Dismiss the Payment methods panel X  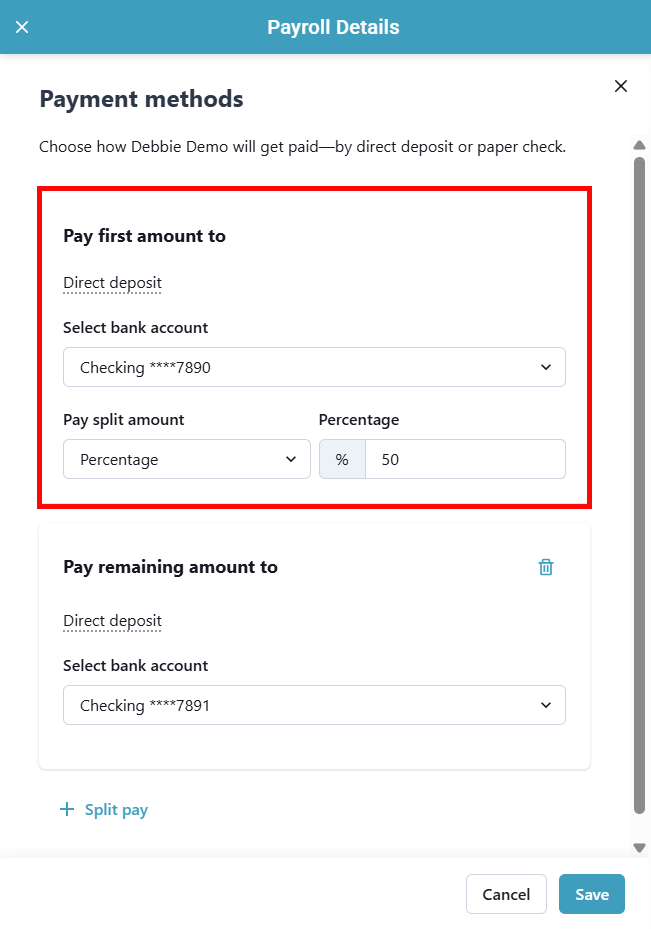pyautogui.click(x=621, y=86)
